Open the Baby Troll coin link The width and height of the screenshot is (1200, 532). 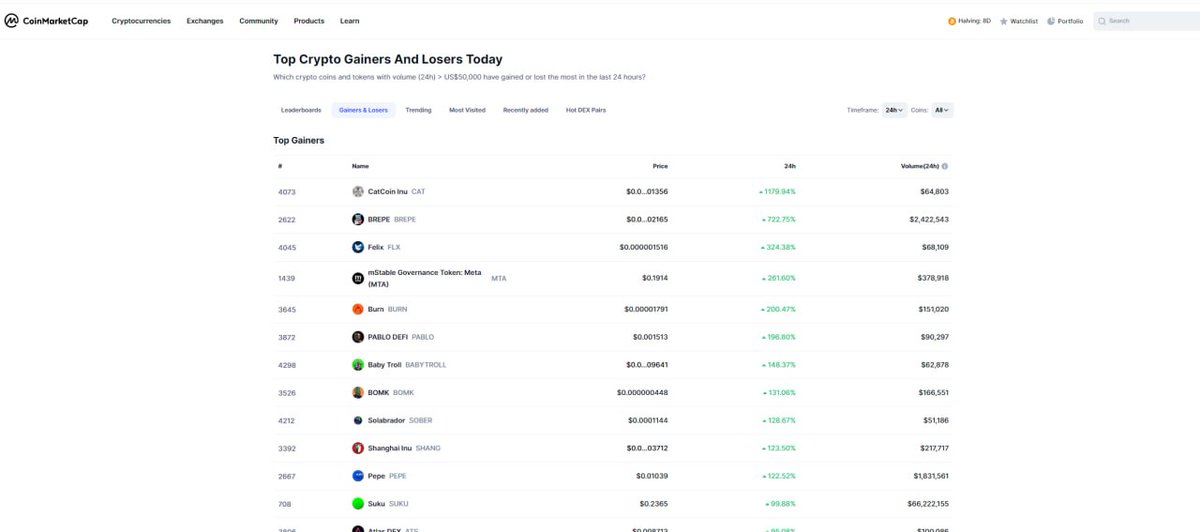(x=385, y=365)
